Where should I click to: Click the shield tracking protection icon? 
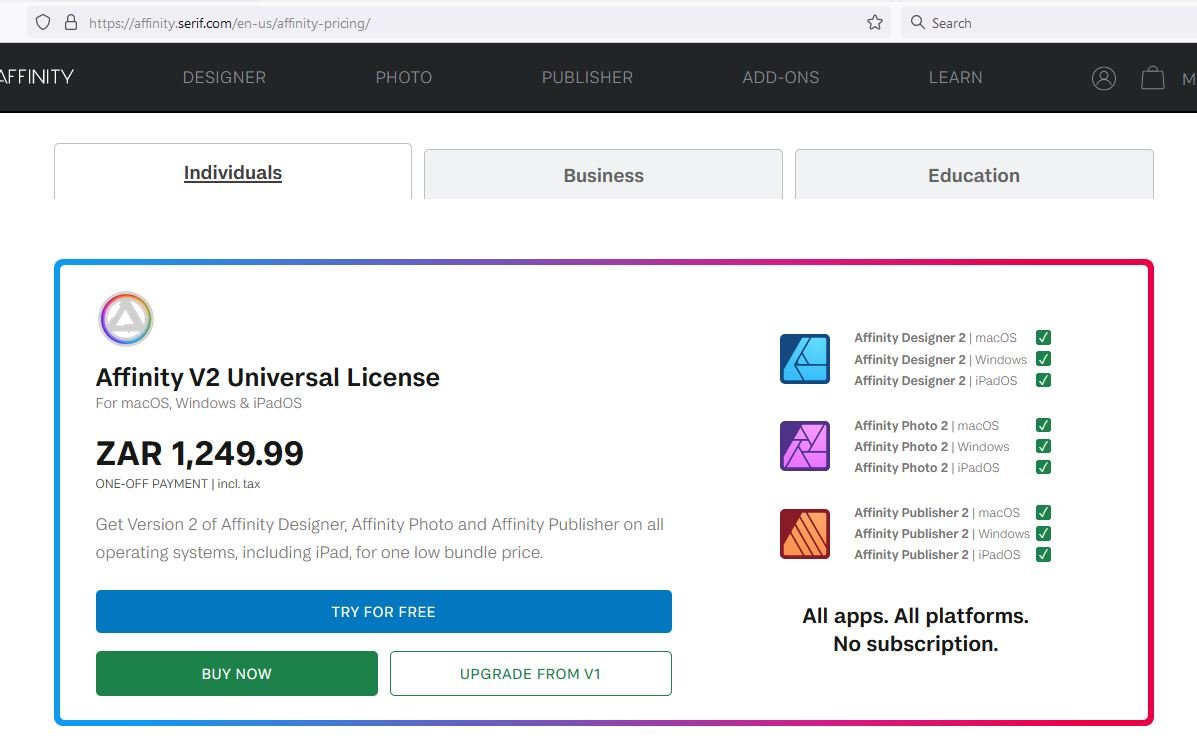[43, 22]
